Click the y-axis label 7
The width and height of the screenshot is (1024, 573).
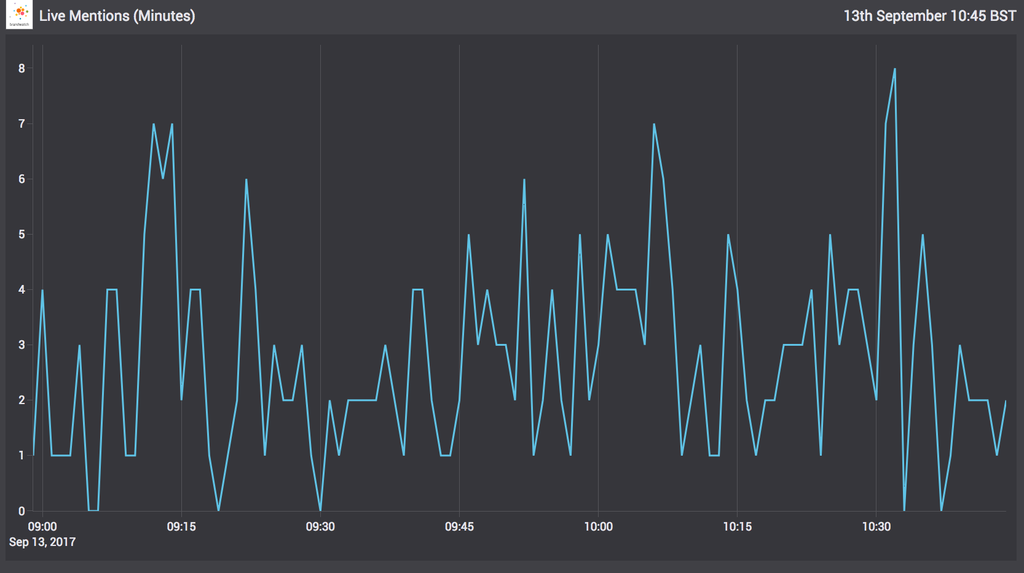coord(20,124)
